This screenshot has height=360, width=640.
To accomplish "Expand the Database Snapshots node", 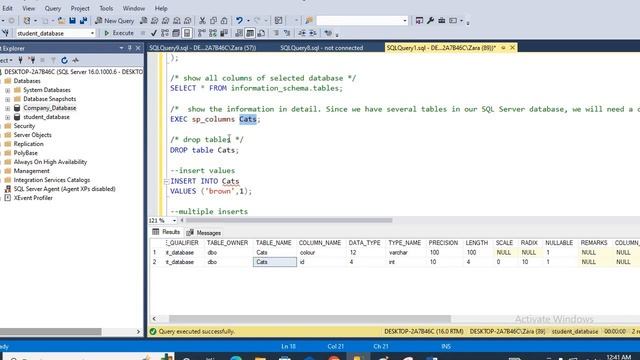I will tap(7, 99).
